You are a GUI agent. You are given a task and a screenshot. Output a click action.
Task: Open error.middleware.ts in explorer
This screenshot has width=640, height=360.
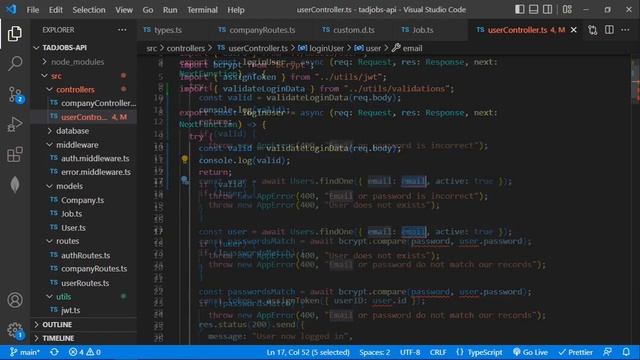click(96, 172)
